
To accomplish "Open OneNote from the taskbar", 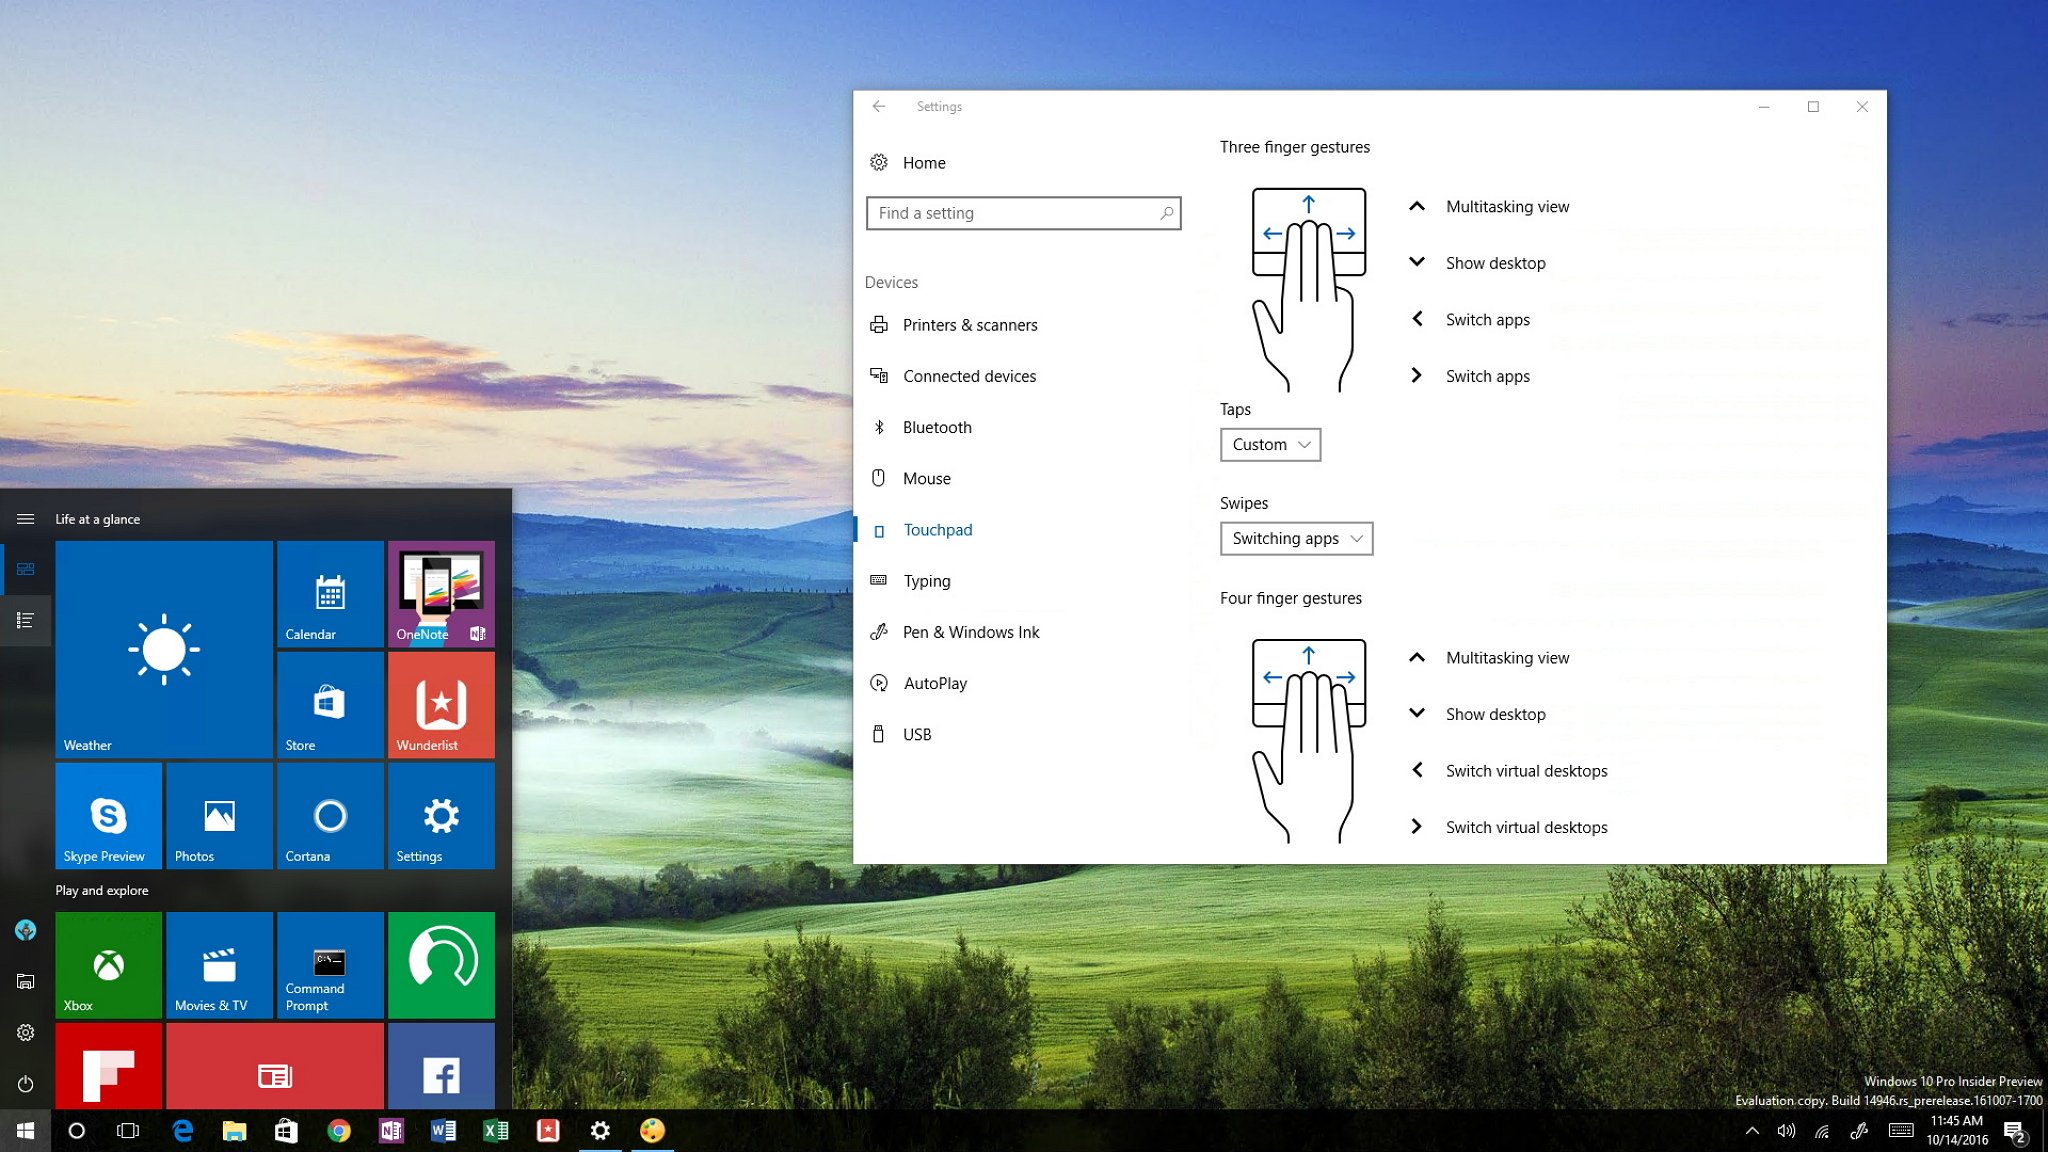I will click(x=391, y=1131).
